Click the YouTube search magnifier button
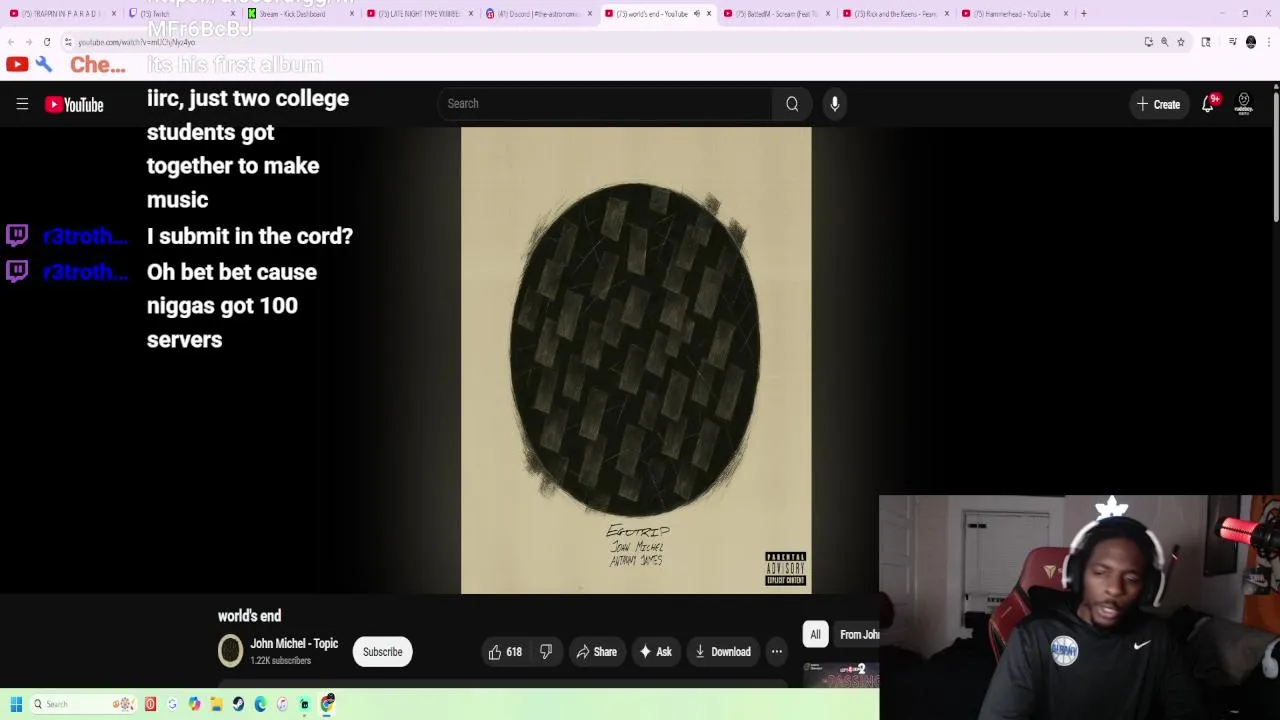The image size is (1280, 720). tap(792, 104)
